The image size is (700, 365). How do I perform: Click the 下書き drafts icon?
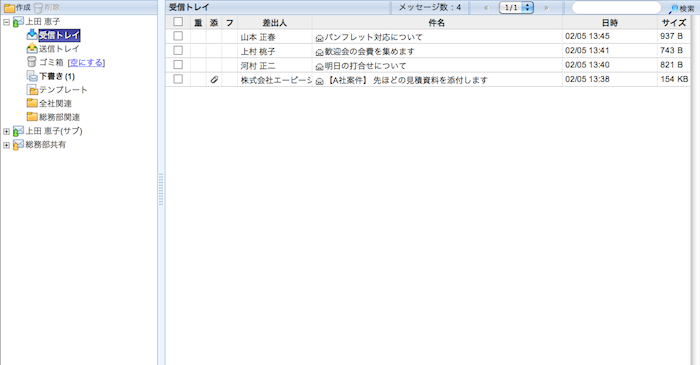point(32,76)
